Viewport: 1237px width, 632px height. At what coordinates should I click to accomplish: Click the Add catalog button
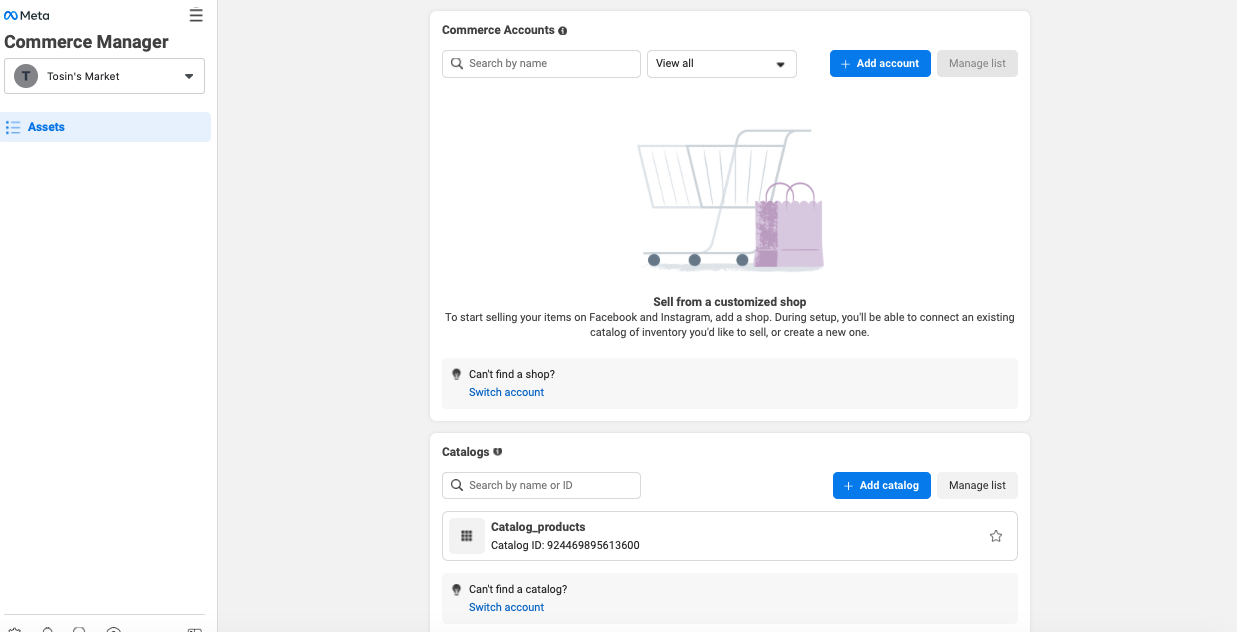882,485
